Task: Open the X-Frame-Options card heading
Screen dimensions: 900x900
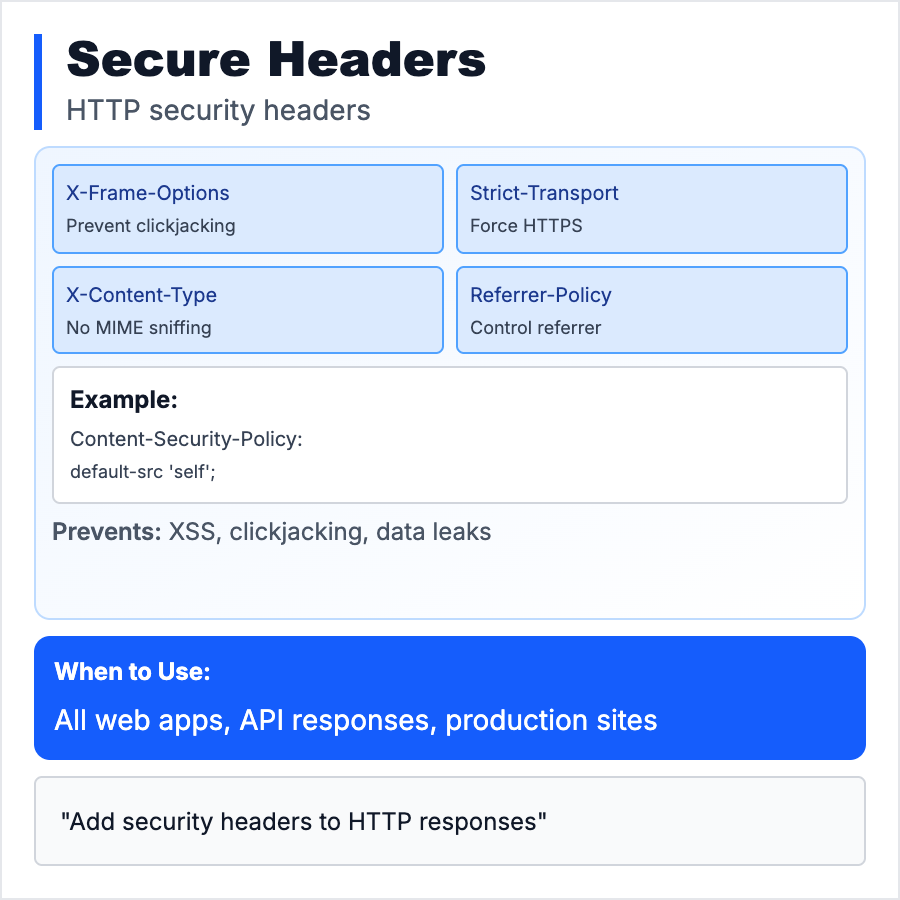Action: 148,193
